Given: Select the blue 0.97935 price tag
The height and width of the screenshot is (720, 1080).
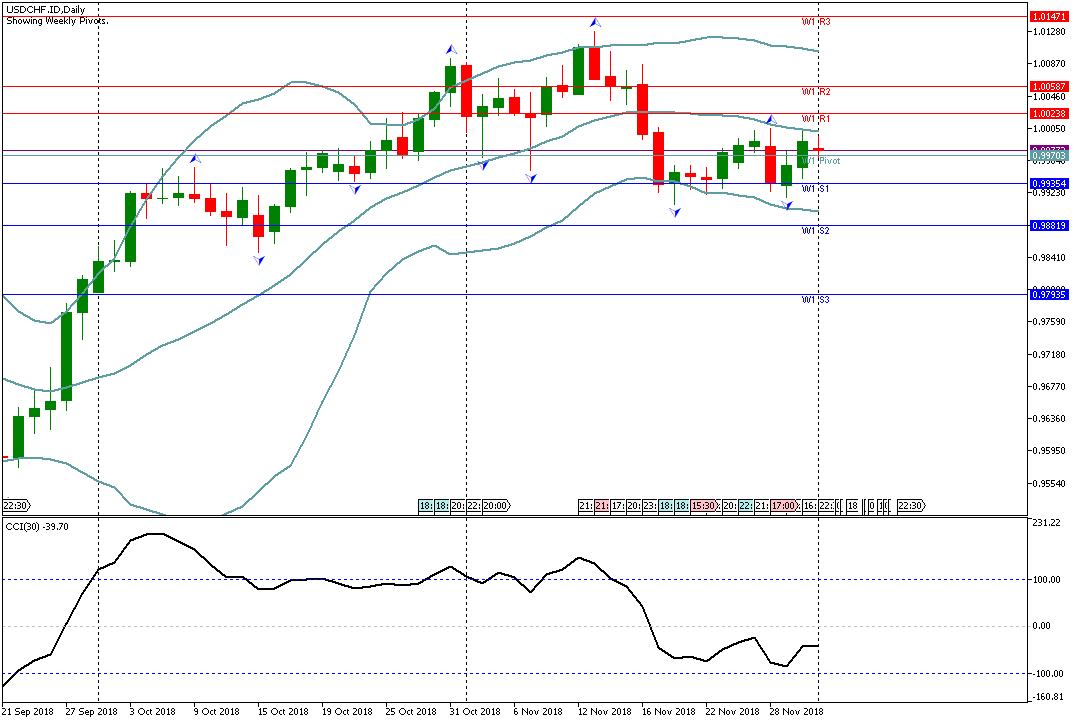Looking at the screenshot, I should click(x=1049, y=295).
